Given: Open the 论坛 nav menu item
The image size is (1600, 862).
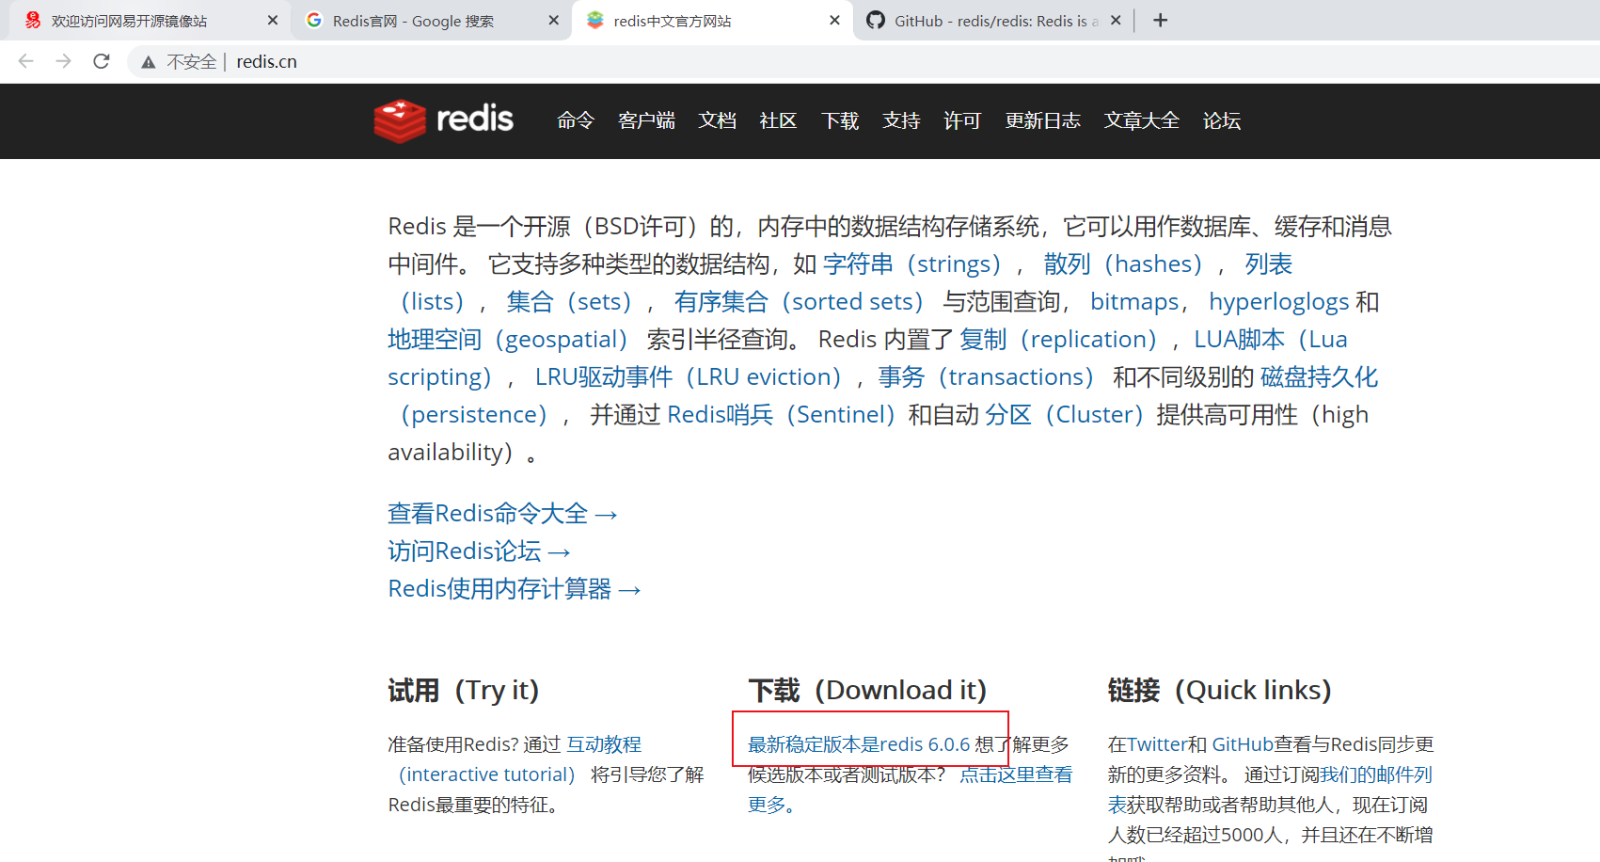Looking at the screenshot, I should [1222, 121].
